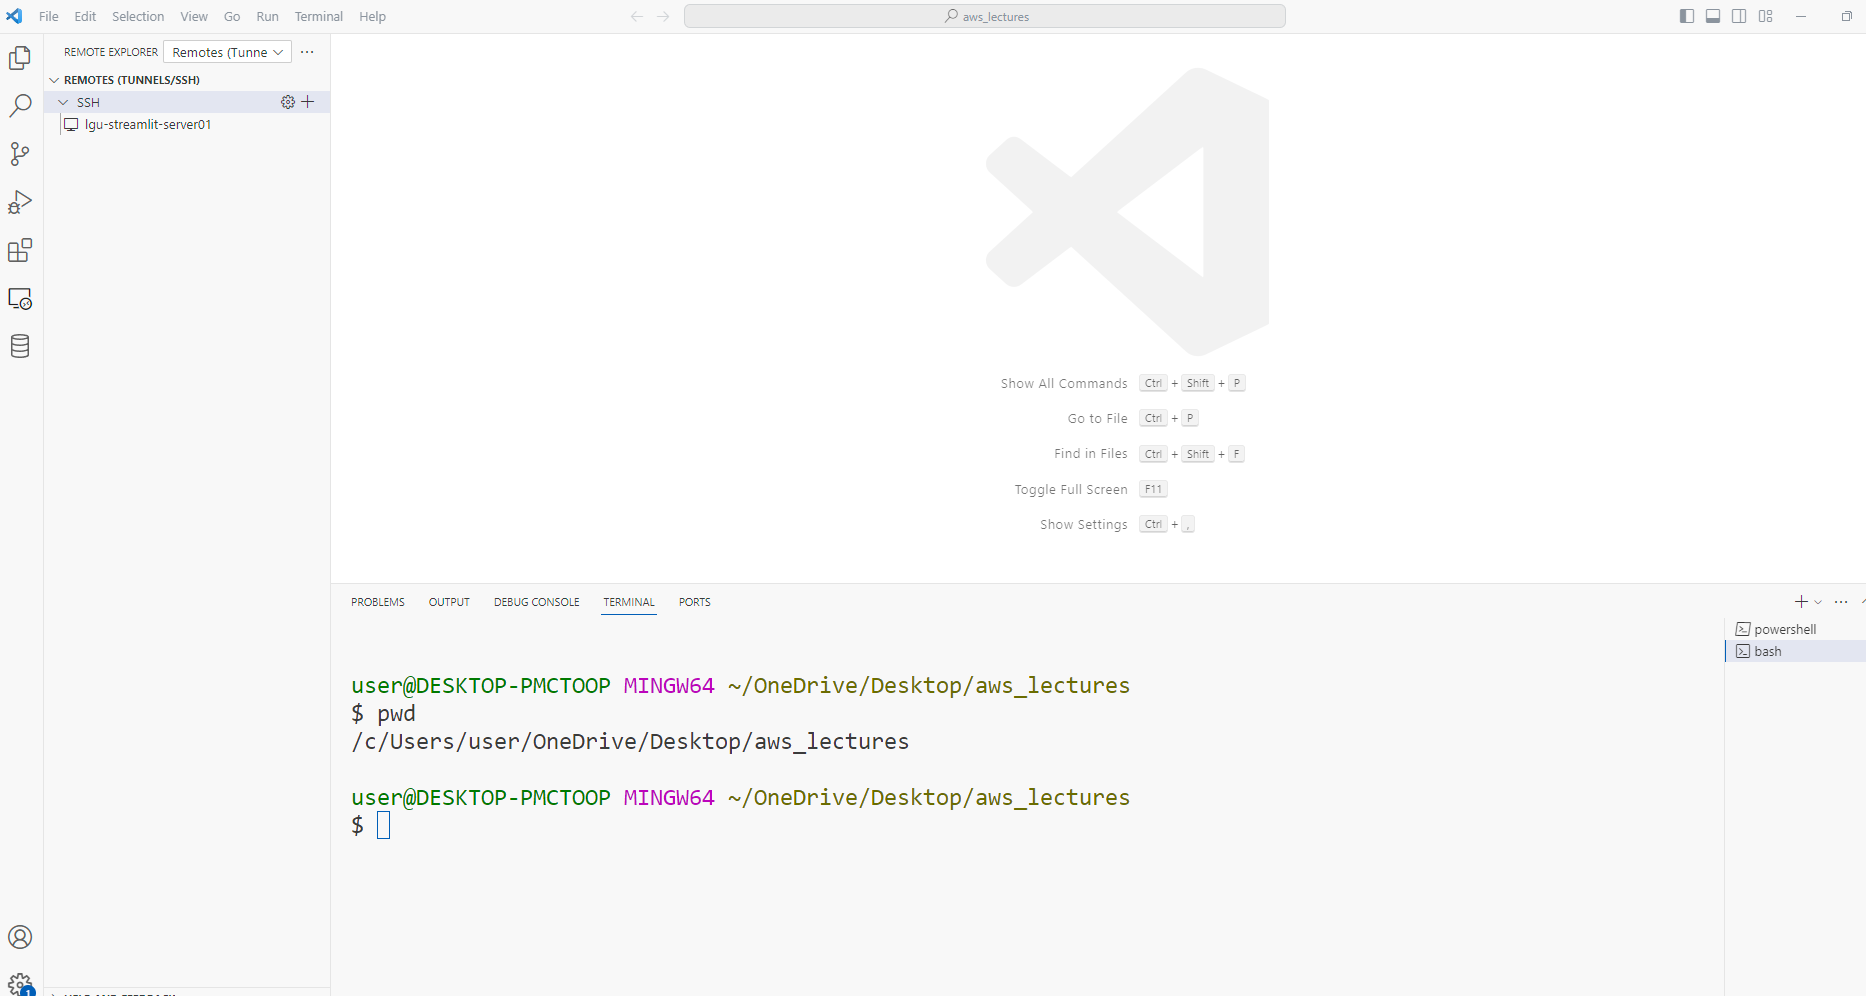Open the Go menu
The image size is (1866, 996).
click(232, 16)
